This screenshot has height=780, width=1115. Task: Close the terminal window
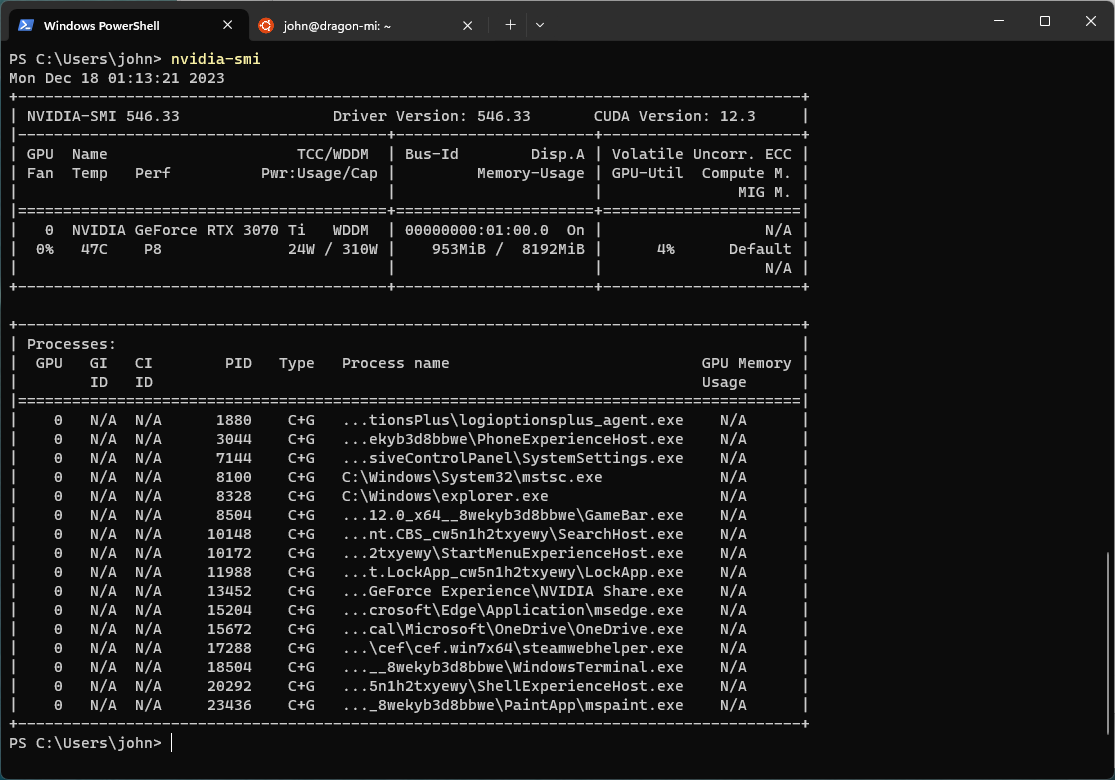coord(1089,21)
